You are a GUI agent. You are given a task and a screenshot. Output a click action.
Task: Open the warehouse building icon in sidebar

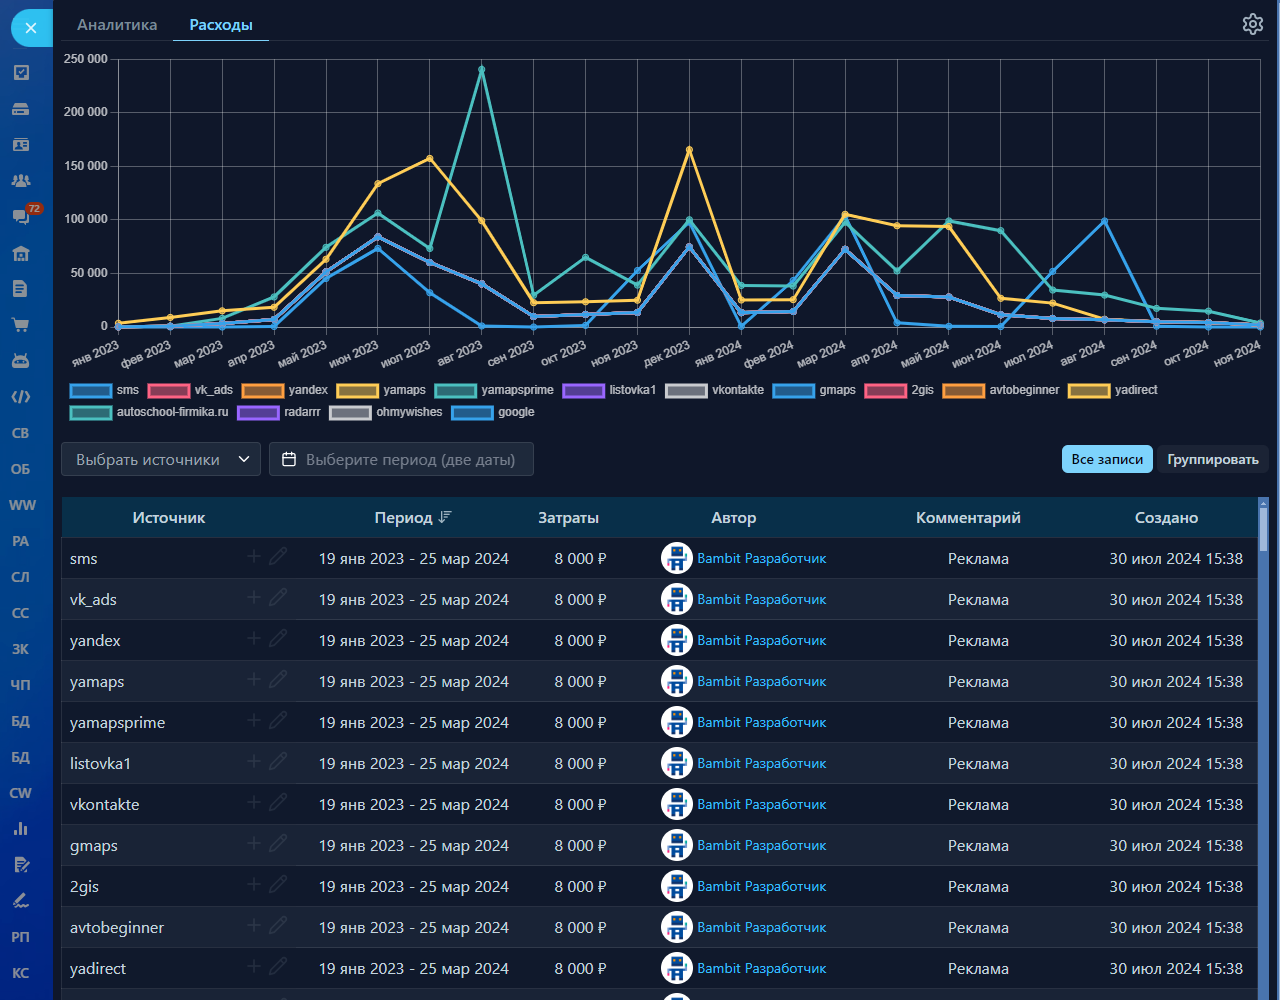coord(21,253)
